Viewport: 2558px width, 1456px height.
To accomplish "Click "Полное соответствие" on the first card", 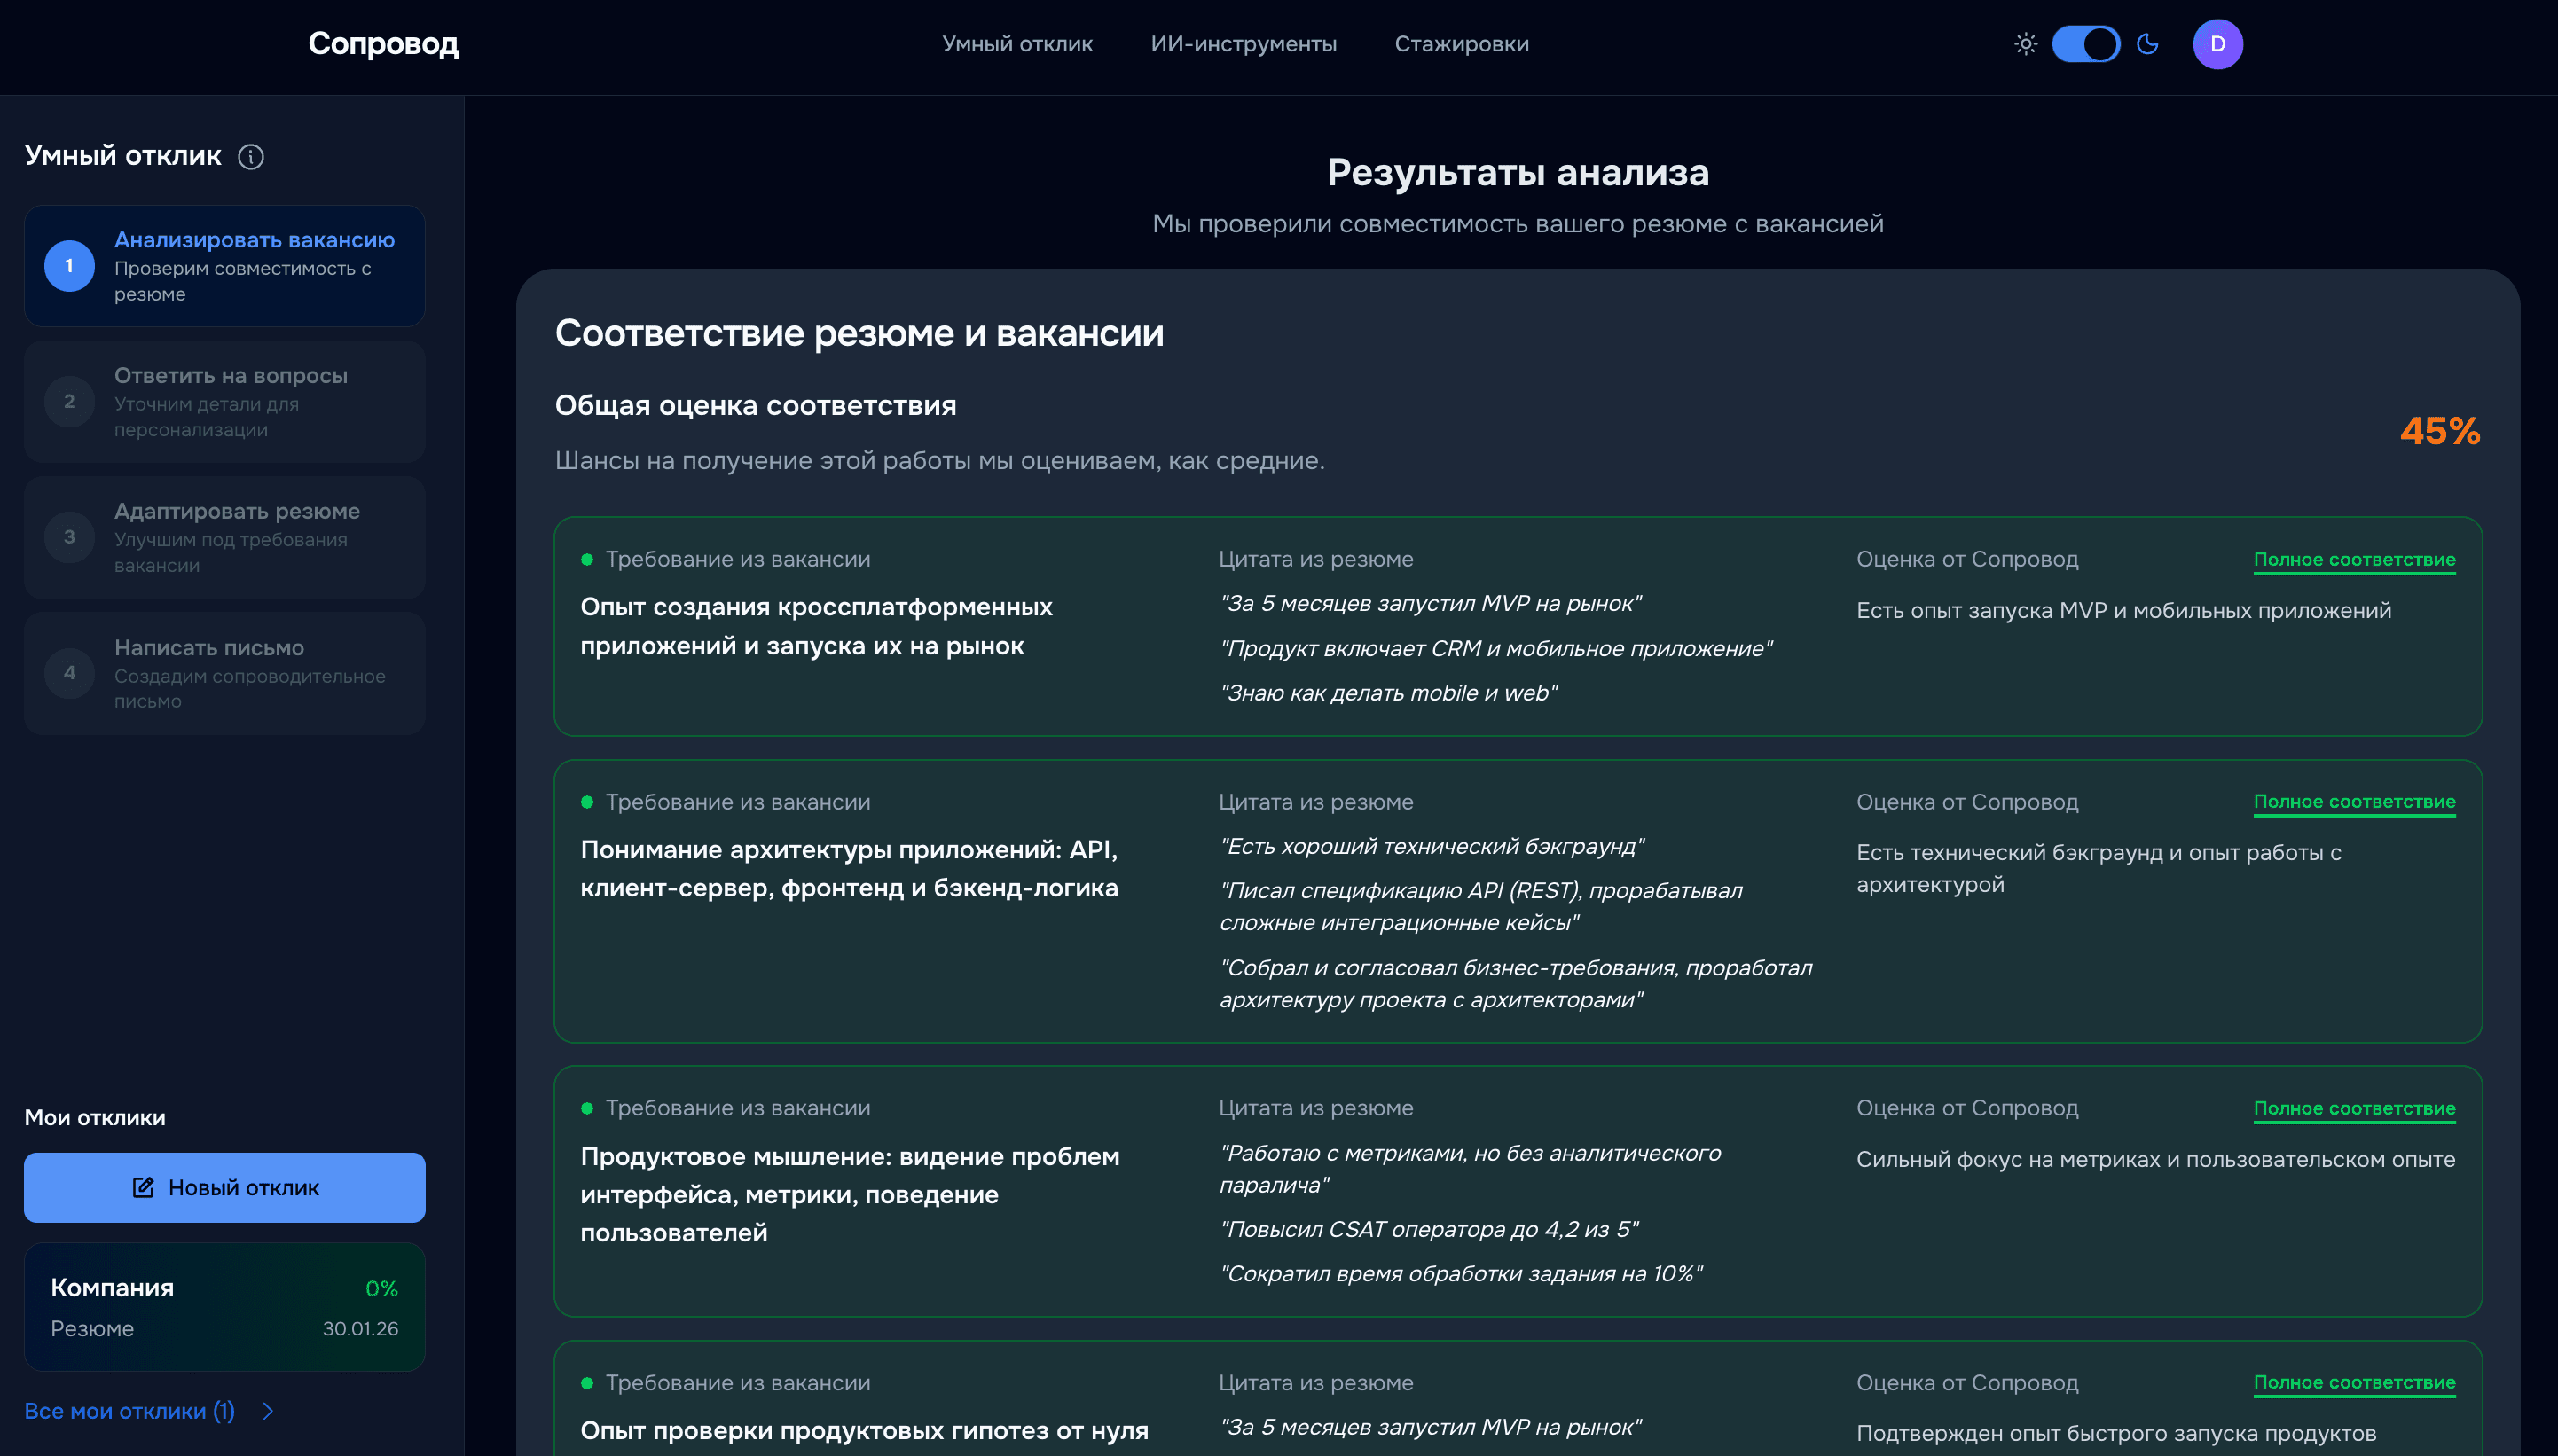I will (x=2355, y=559).
